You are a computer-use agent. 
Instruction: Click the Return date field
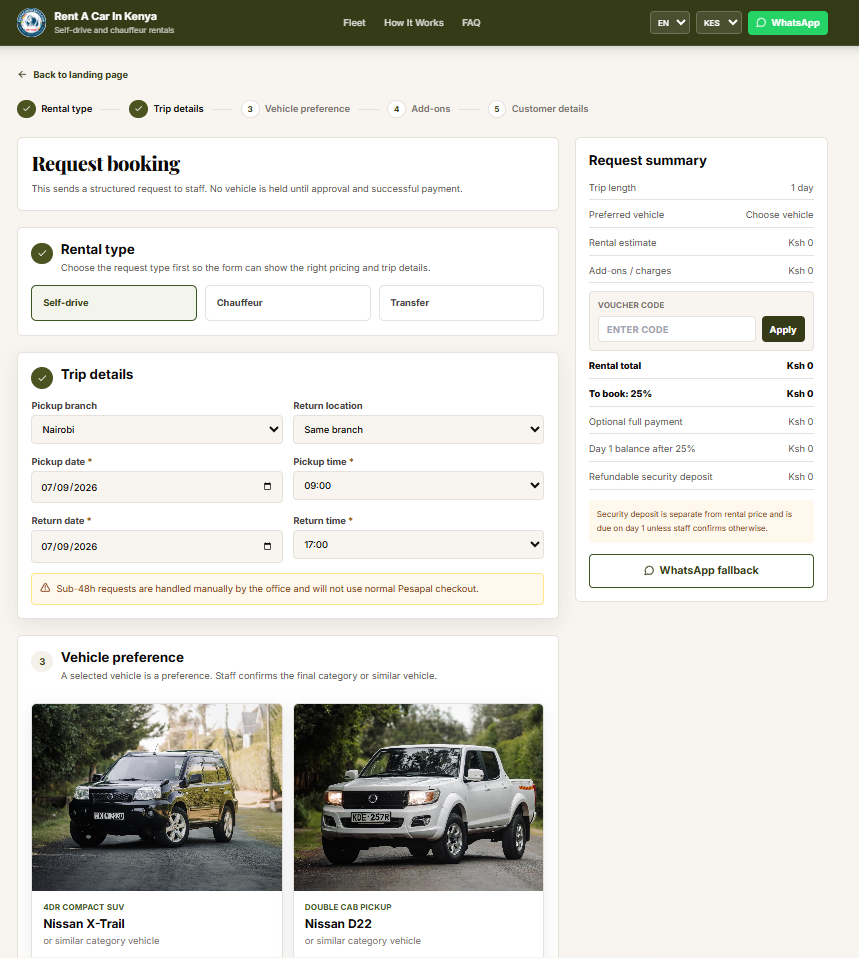point(157,546)
